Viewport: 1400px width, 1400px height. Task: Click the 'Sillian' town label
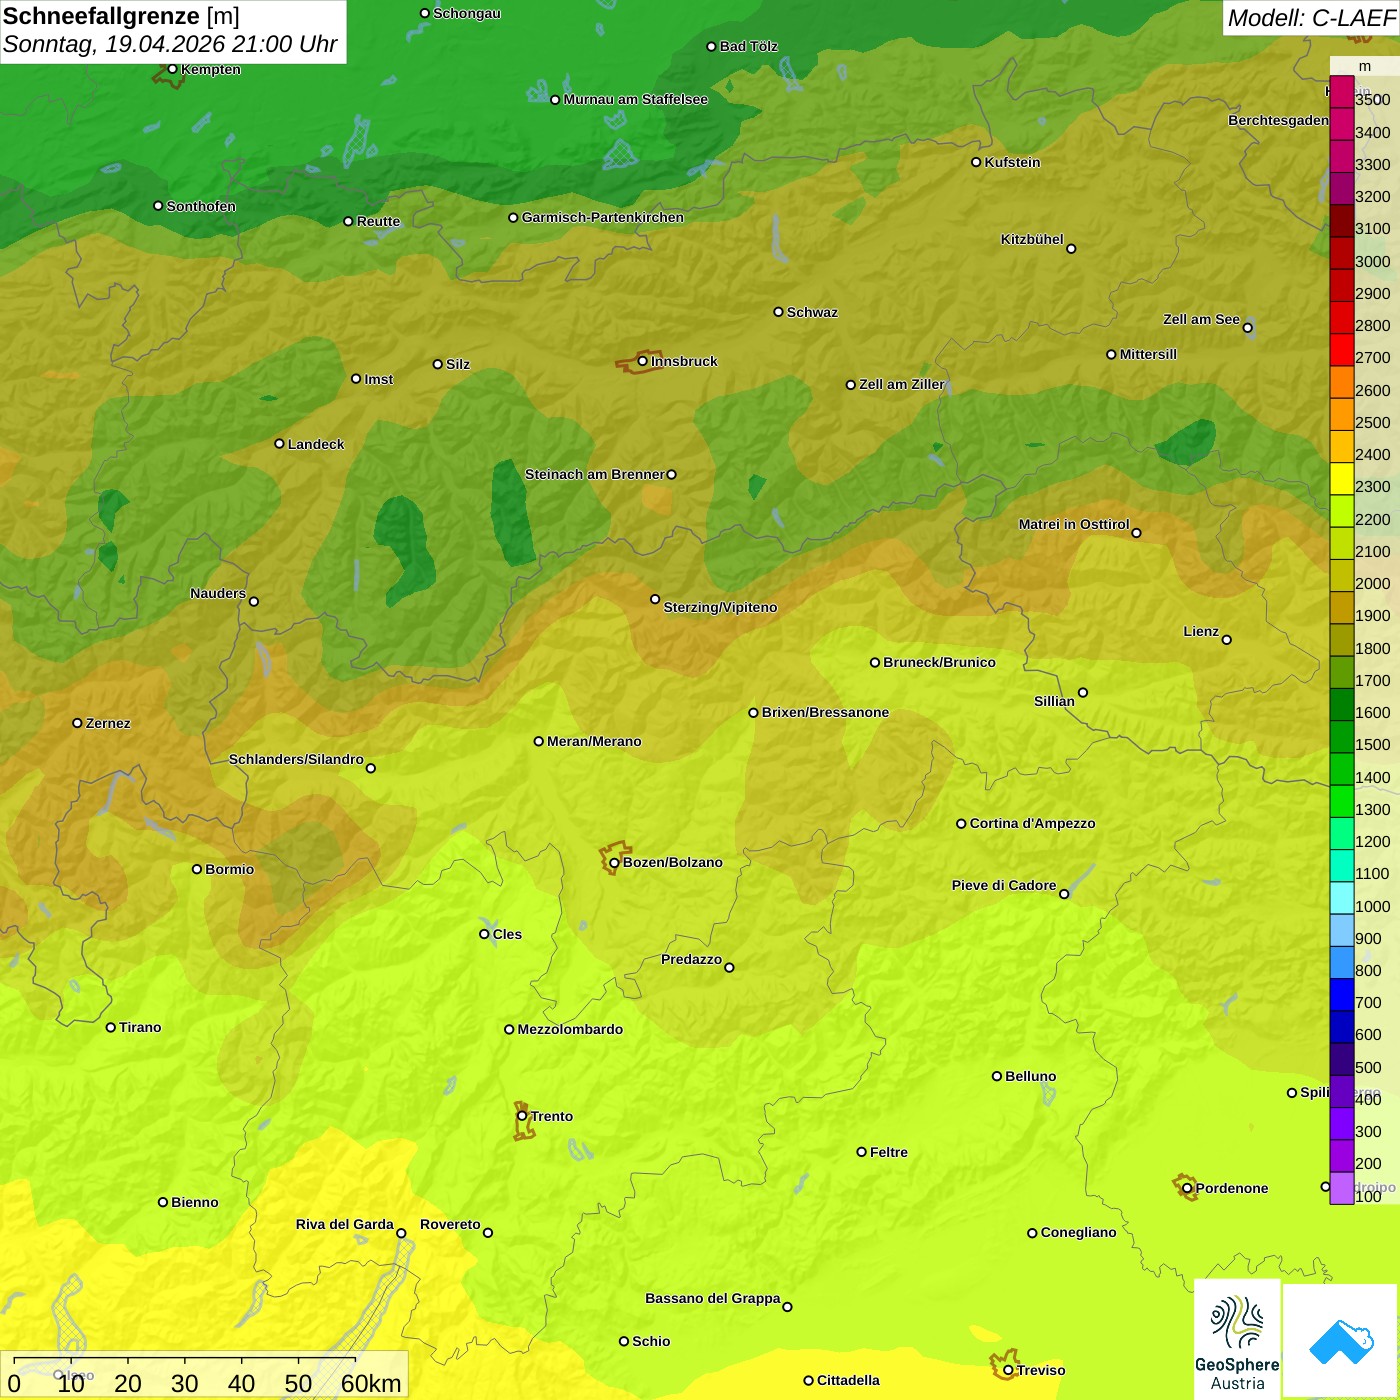coord(1054,701)
